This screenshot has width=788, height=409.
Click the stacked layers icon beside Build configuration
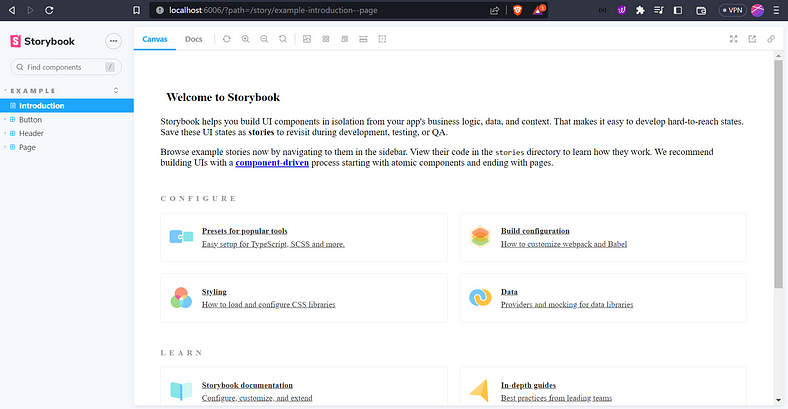click(x=480, y=237)
